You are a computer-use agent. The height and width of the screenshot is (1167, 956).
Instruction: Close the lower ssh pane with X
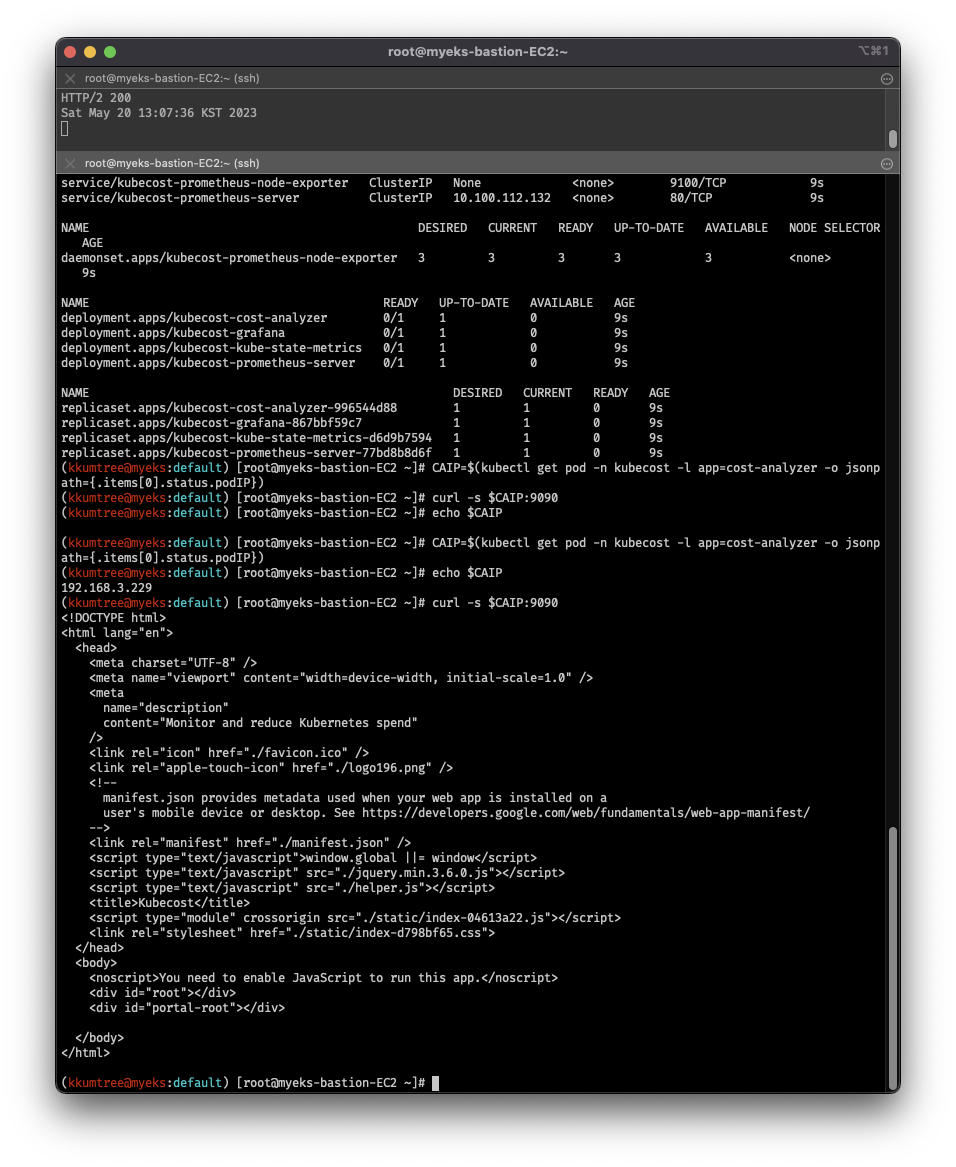[x=70, y=163]
